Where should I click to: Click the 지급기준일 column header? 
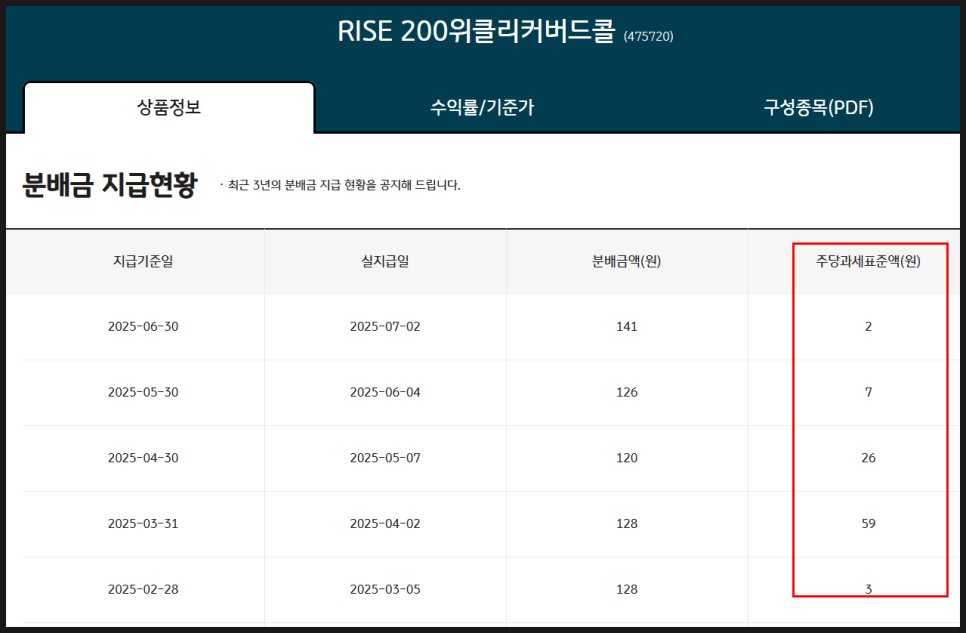pos(143,261)
